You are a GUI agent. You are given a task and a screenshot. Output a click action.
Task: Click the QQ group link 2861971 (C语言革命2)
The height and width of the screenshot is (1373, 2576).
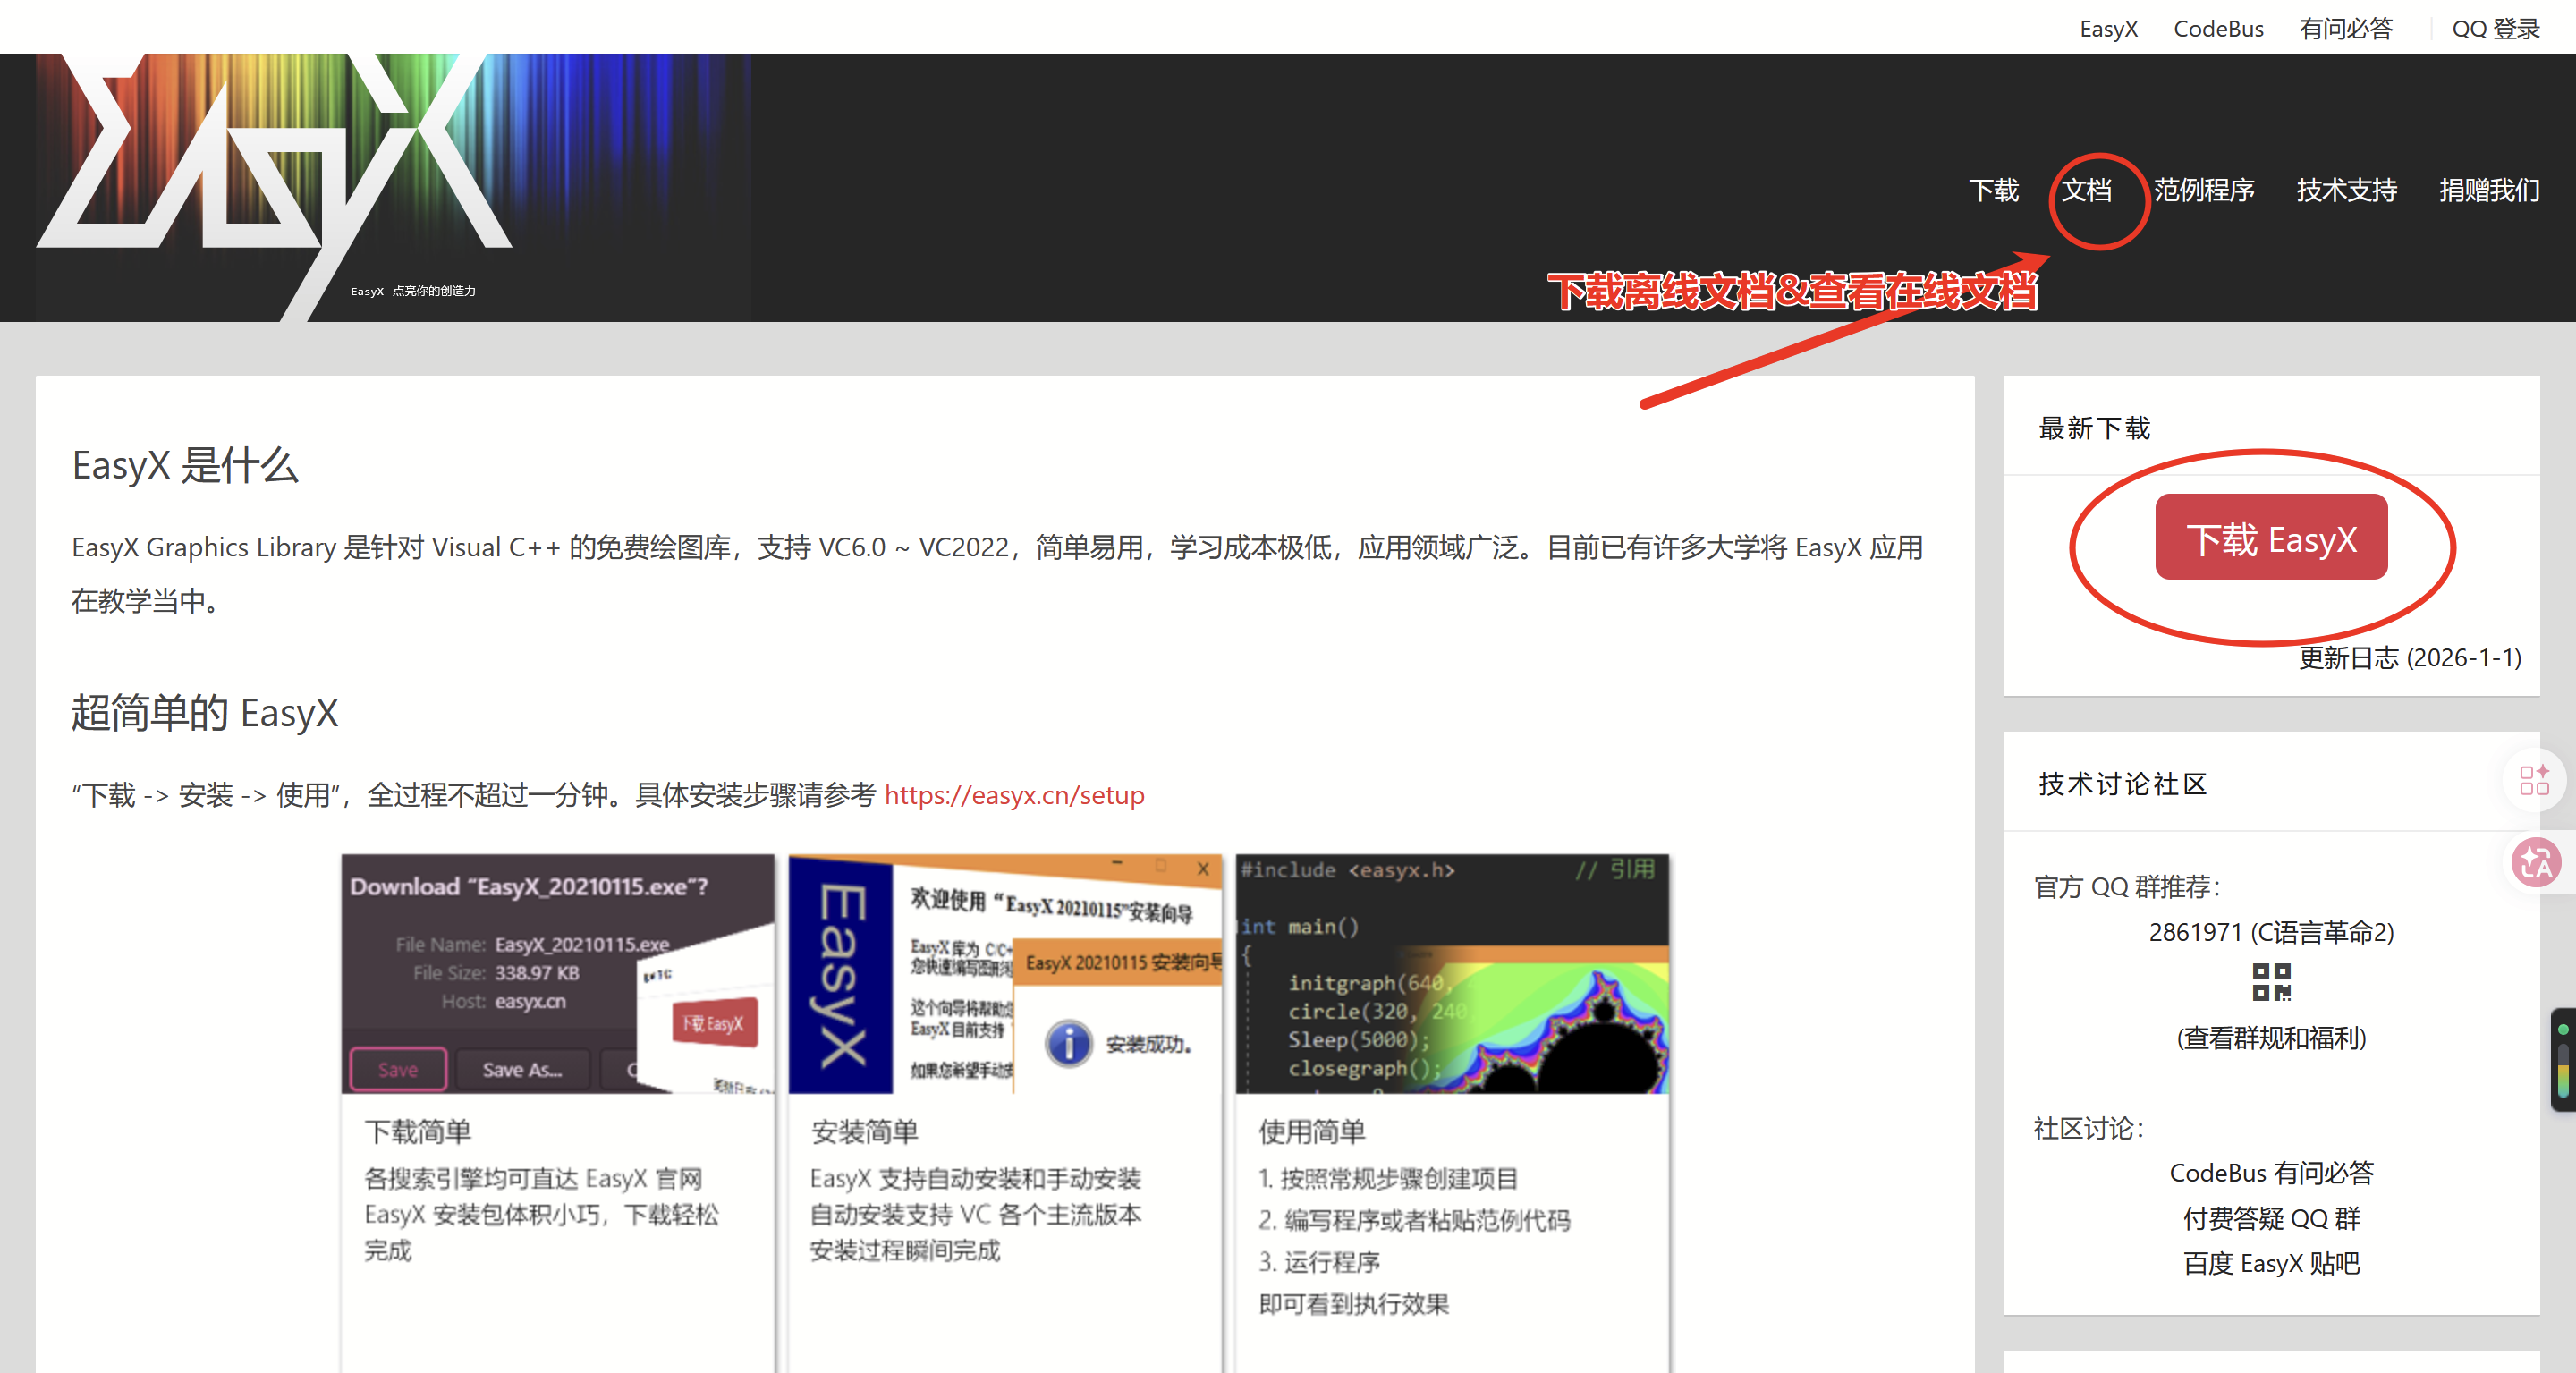click(x=2271, y=933)
